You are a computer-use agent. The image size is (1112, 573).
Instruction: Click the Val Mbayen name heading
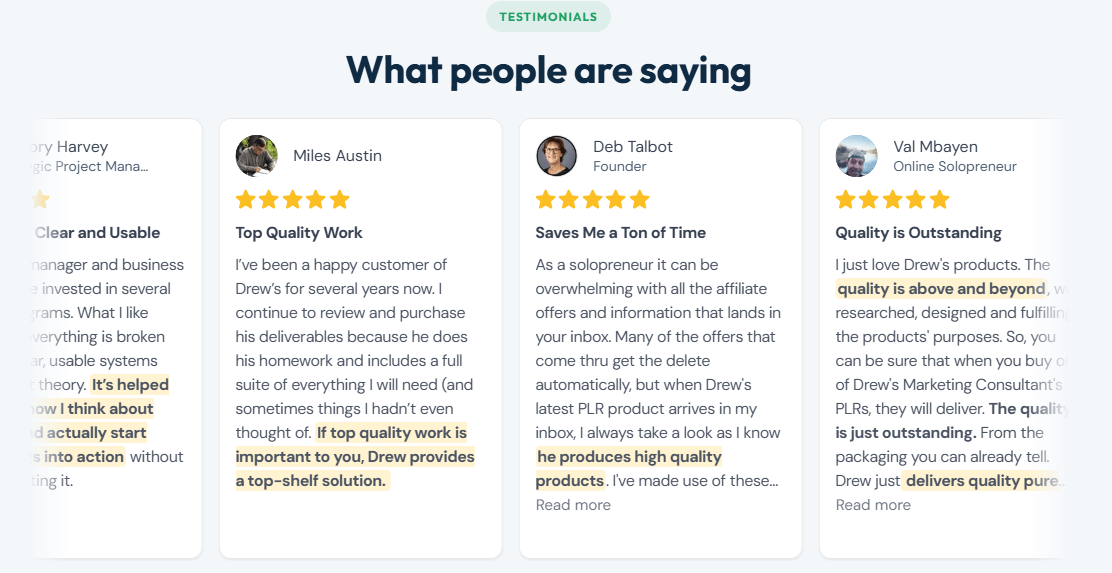tap(935, 147)
